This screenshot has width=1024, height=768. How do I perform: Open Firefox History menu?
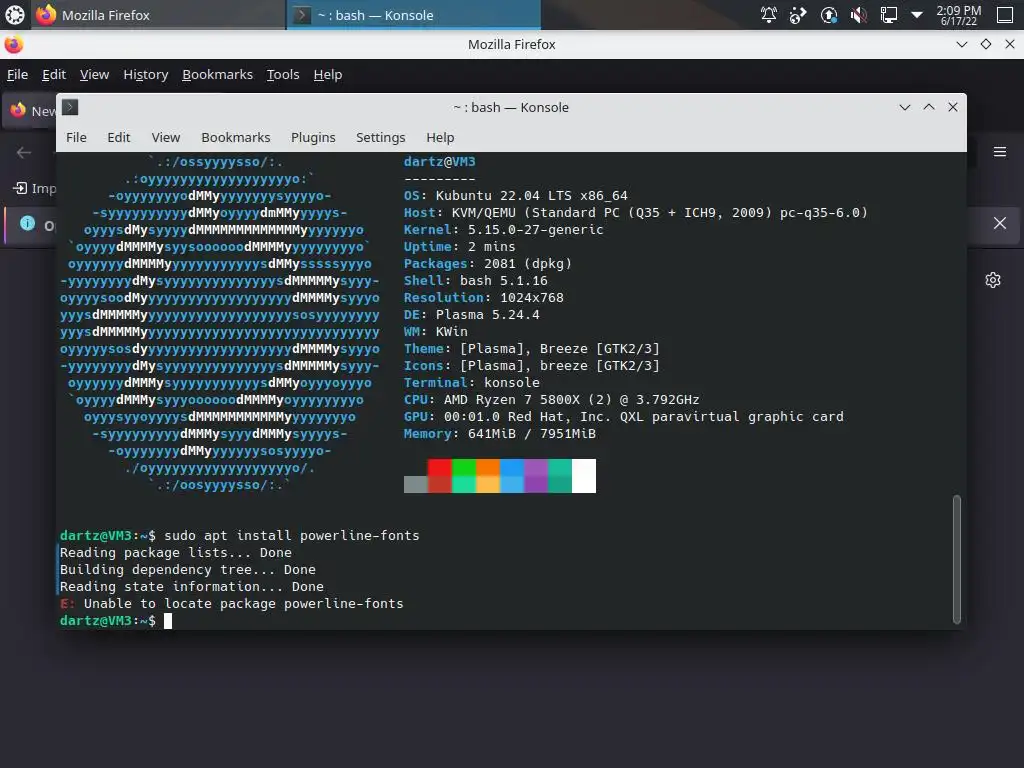146,74
